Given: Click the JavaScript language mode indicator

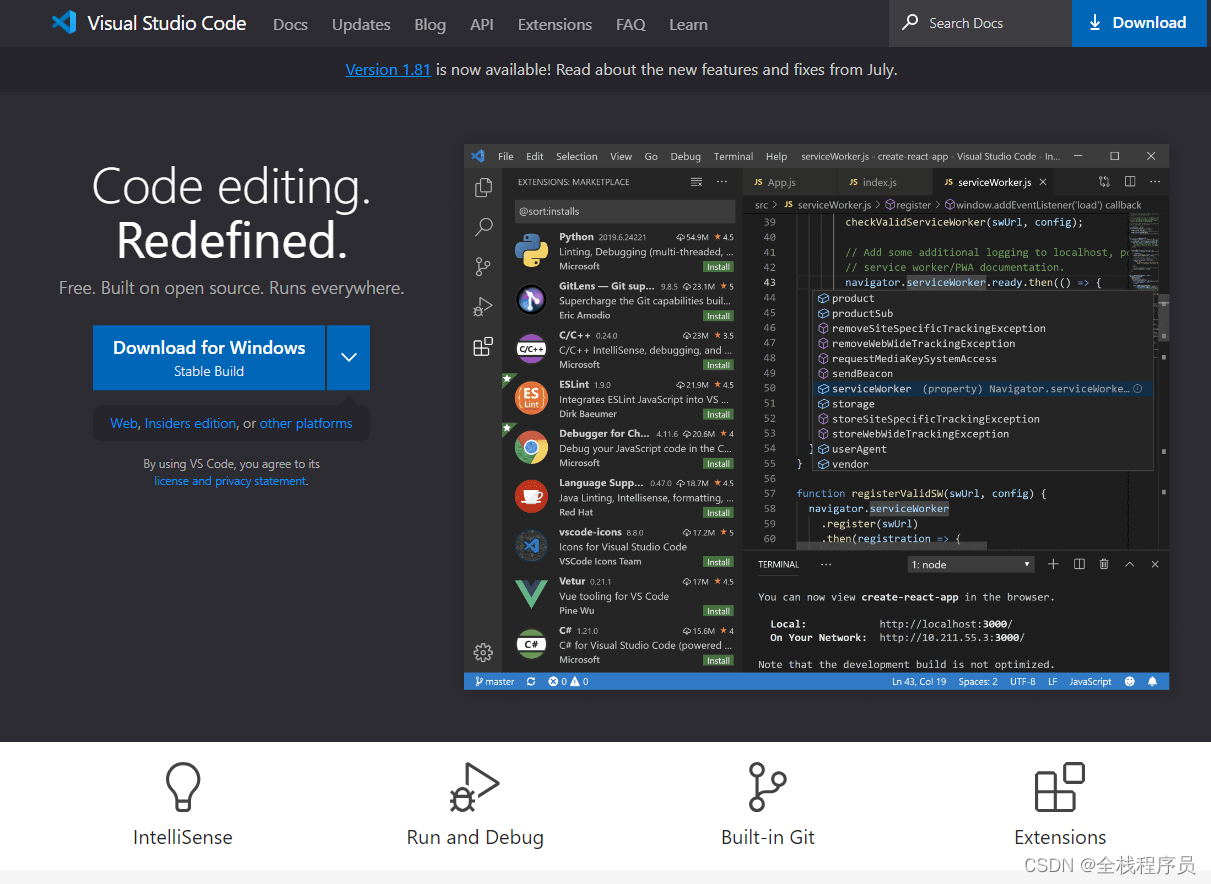Looking at the screenshot, I should tap(1090, 681).
